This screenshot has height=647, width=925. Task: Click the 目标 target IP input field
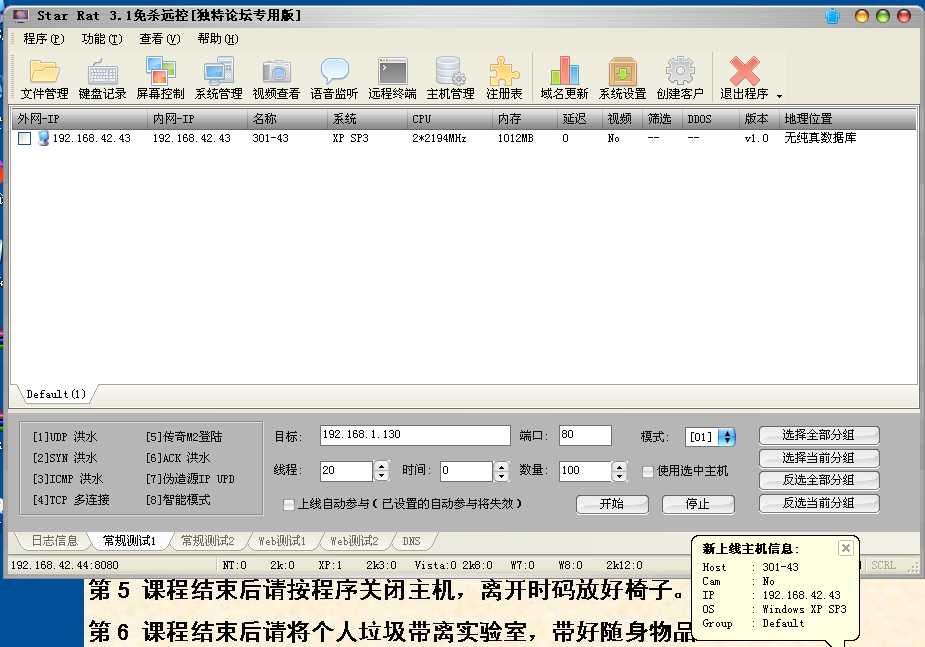tap(415, 435)
